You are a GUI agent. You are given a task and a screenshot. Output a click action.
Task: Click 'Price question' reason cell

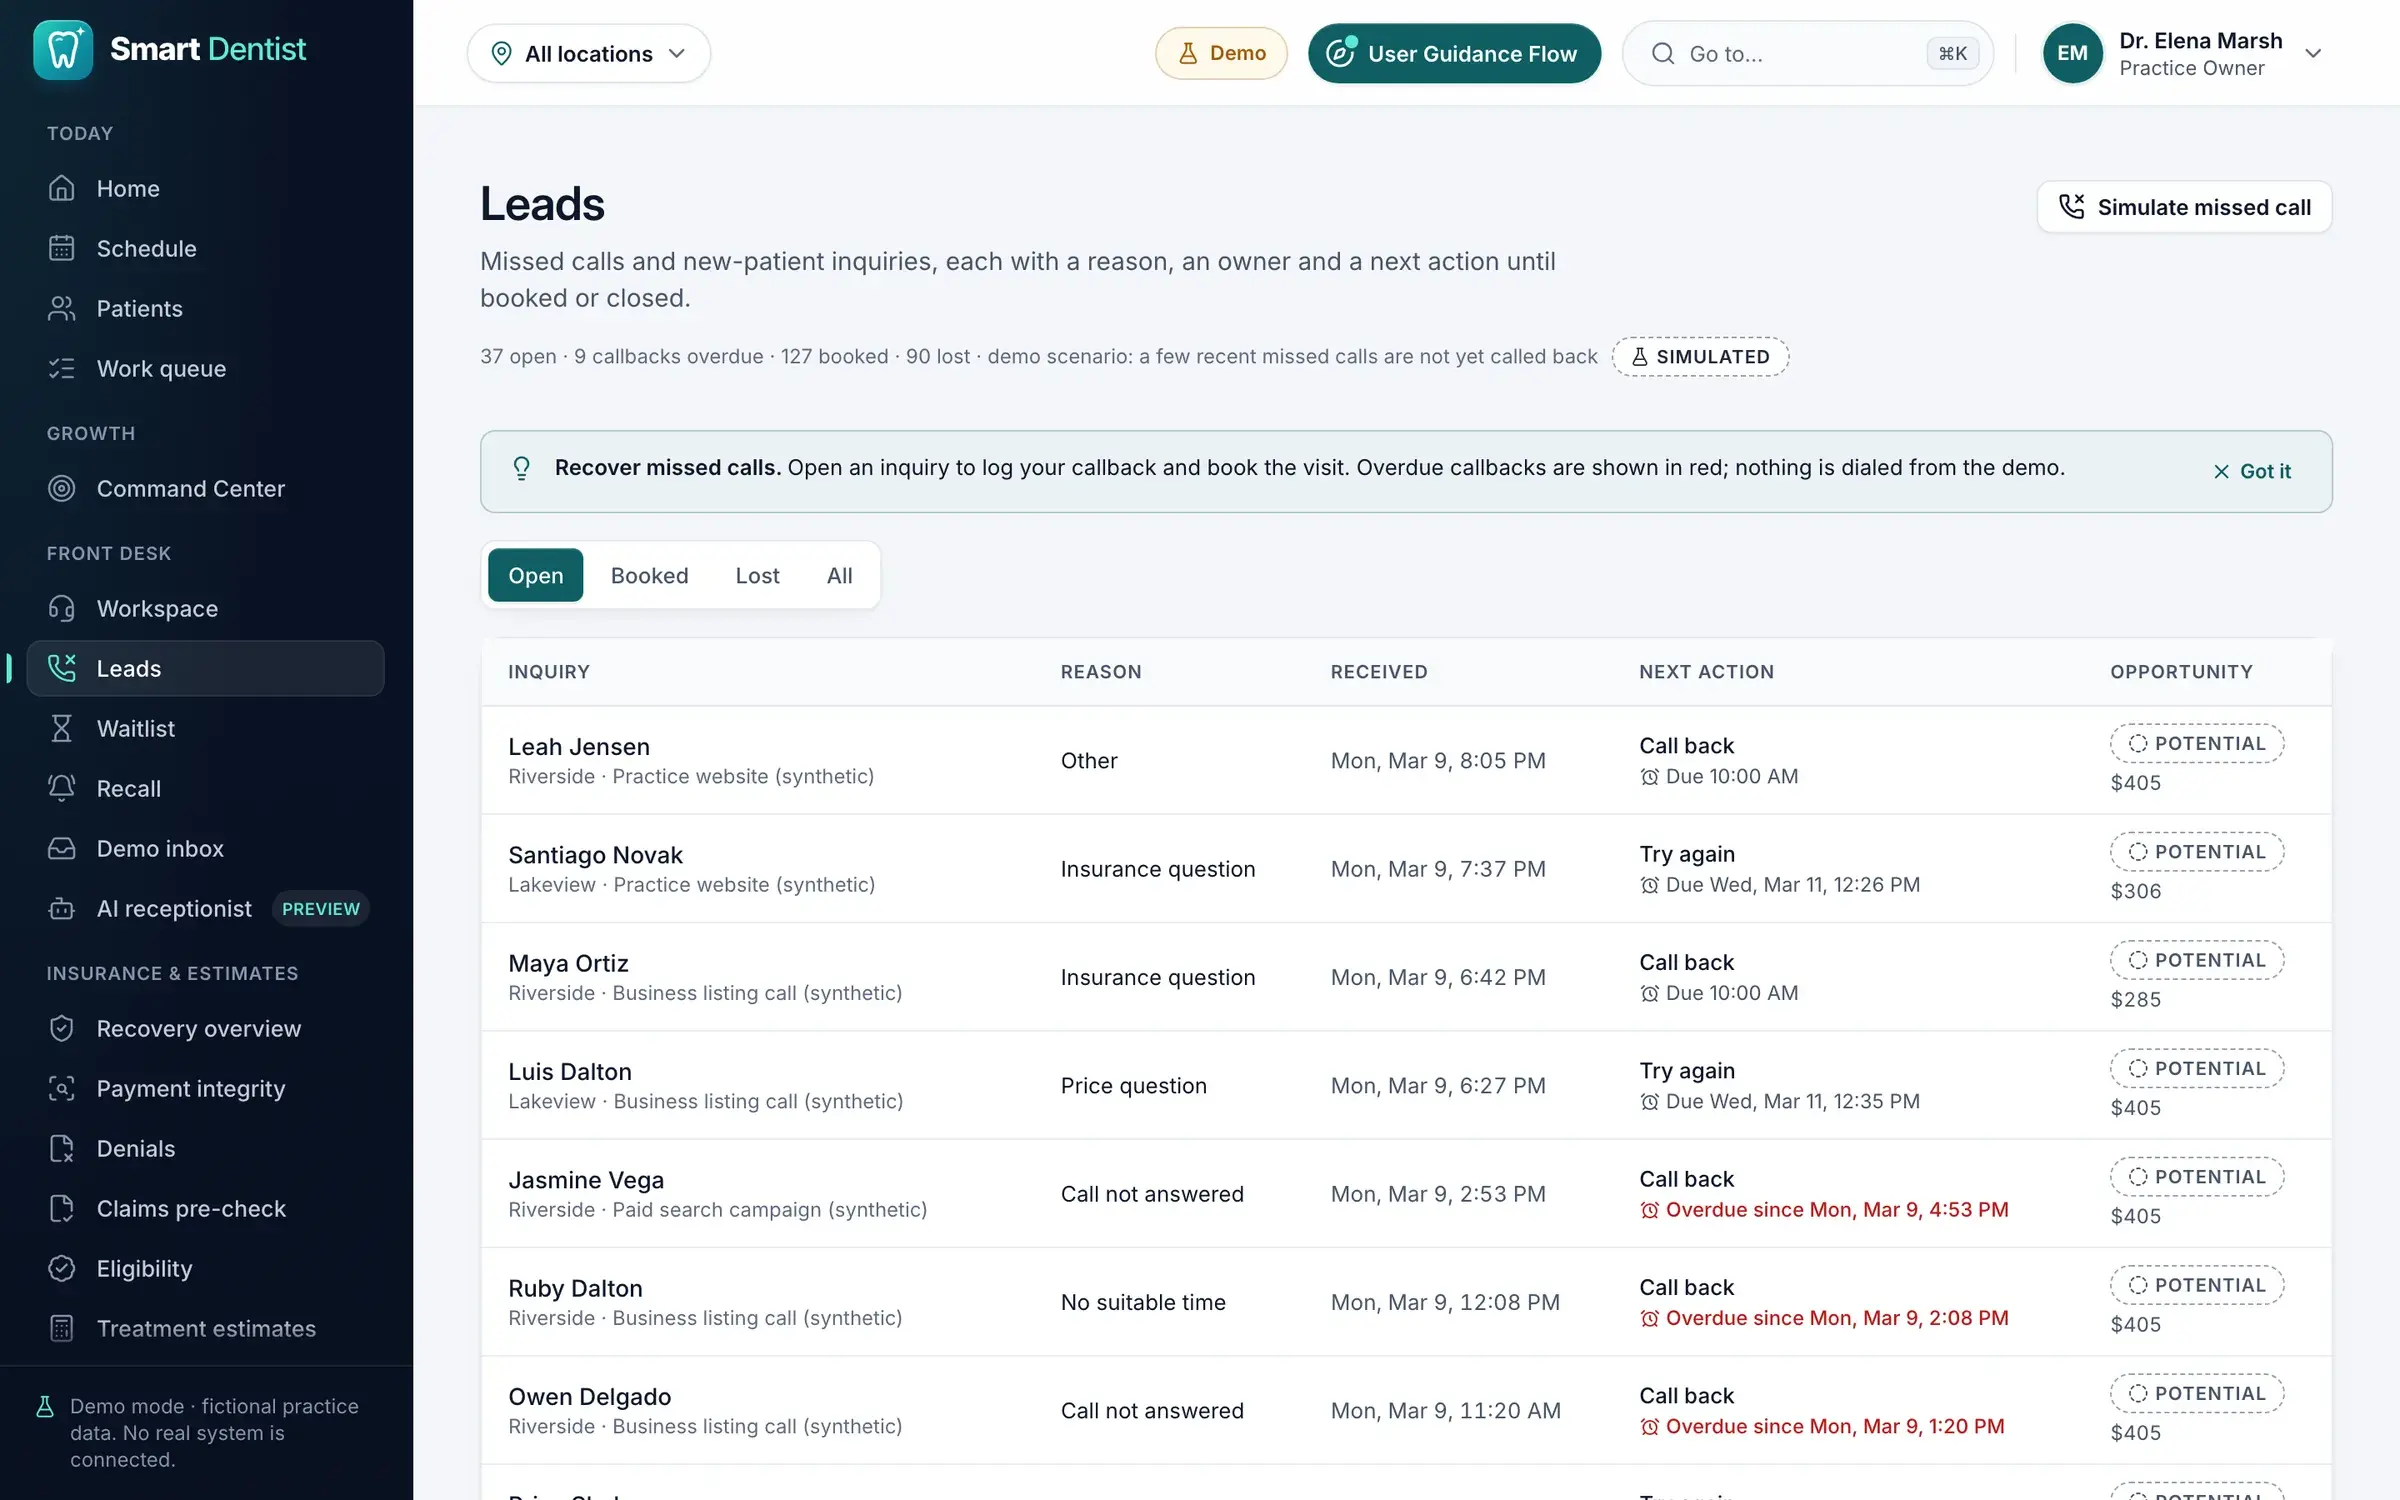1133,1085
